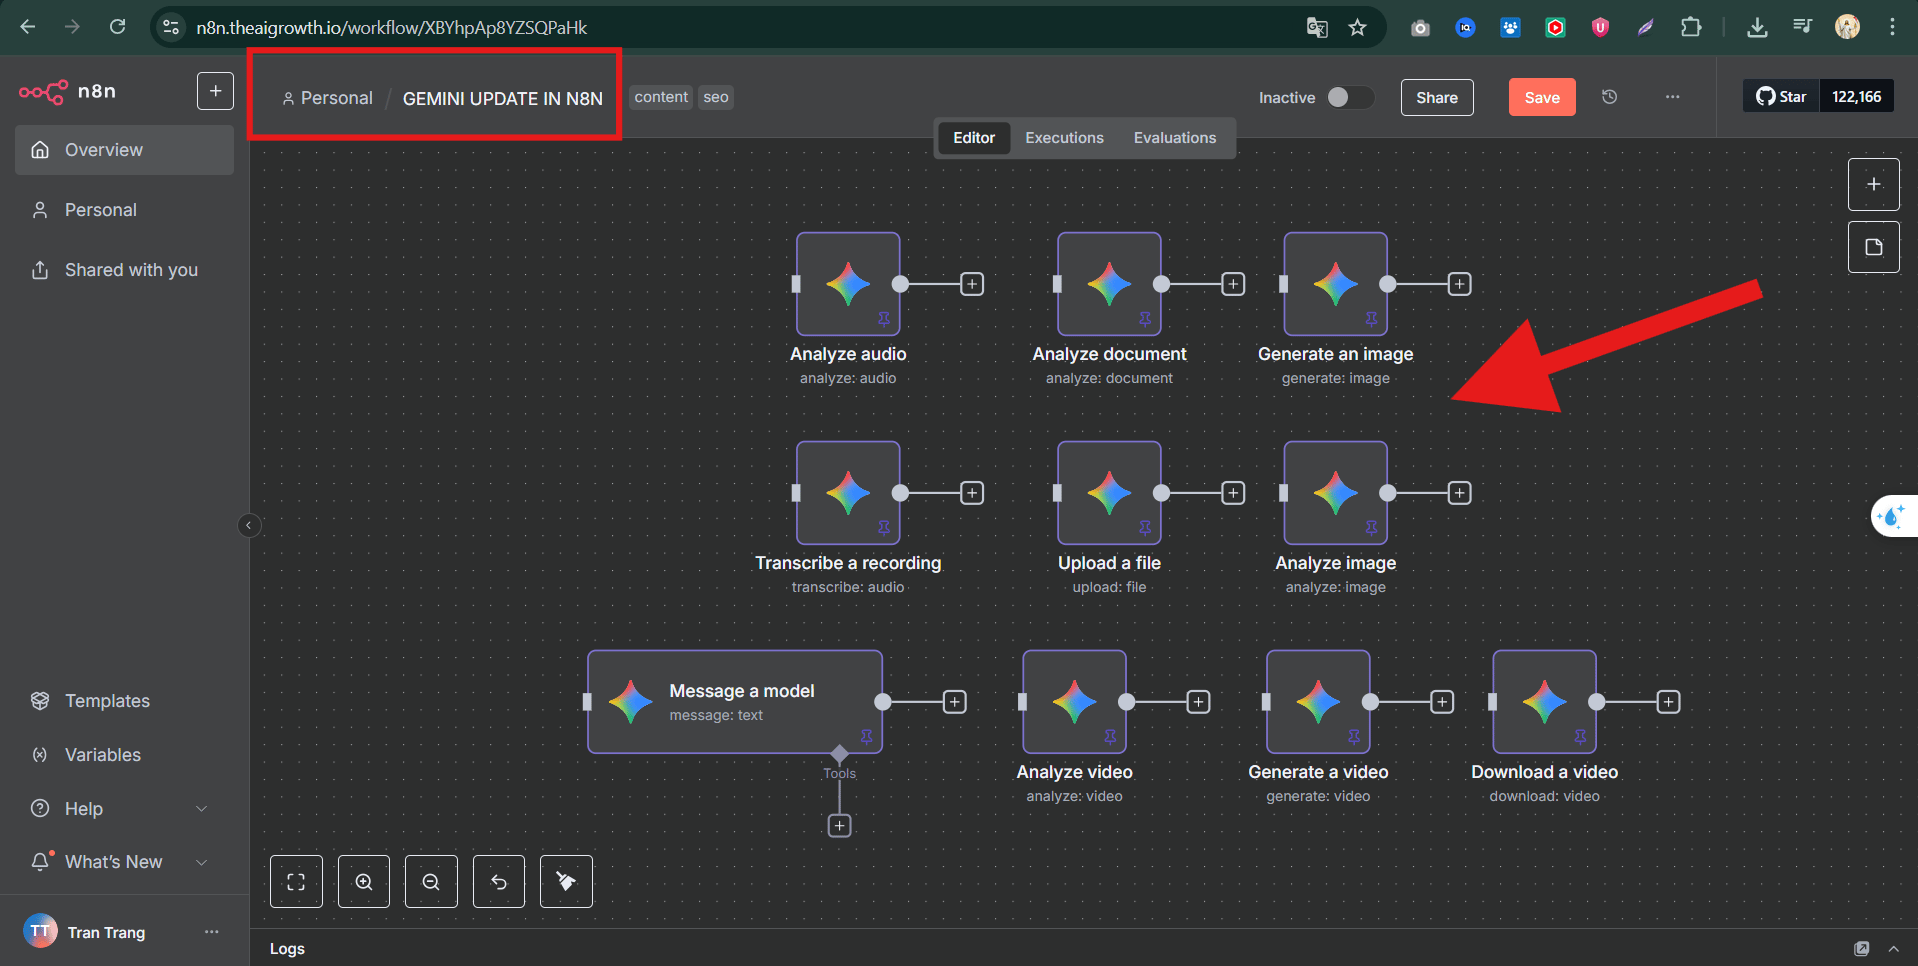Click the Analyze audio Gemini node
This screenshot has width=1918, height=966.
pyautogui.click(x=848, y=284)
